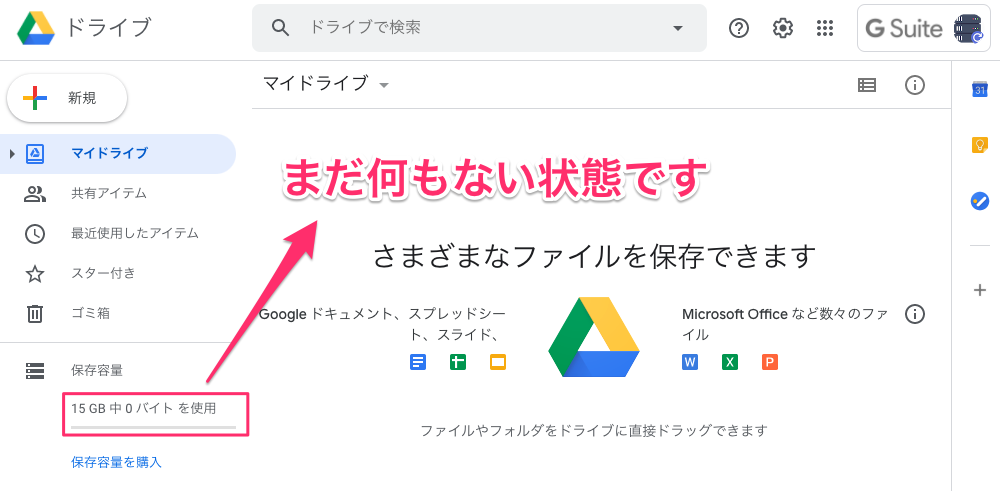This screenshot has height=491, width=1000.
Task: Switch to list view layout
Action: pos(867,85)
